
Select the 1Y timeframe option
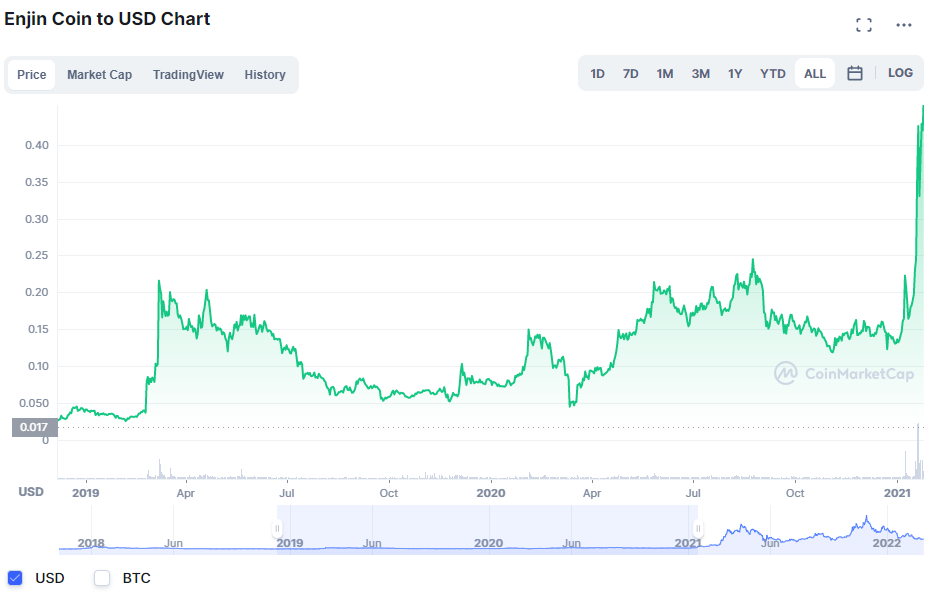[x=735, y=73]
